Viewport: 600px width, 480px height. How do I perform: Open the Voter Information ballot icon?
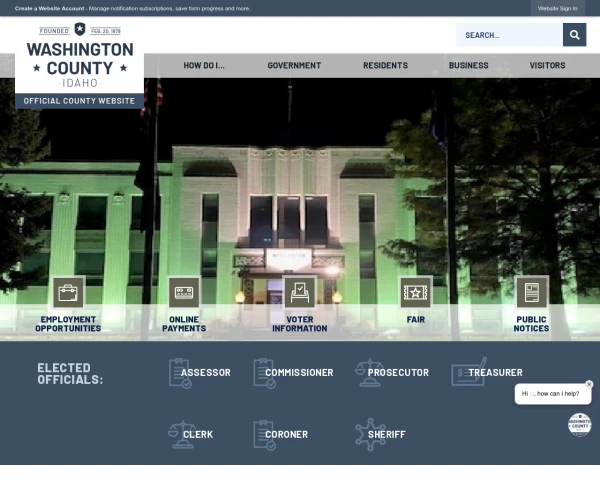300,293
